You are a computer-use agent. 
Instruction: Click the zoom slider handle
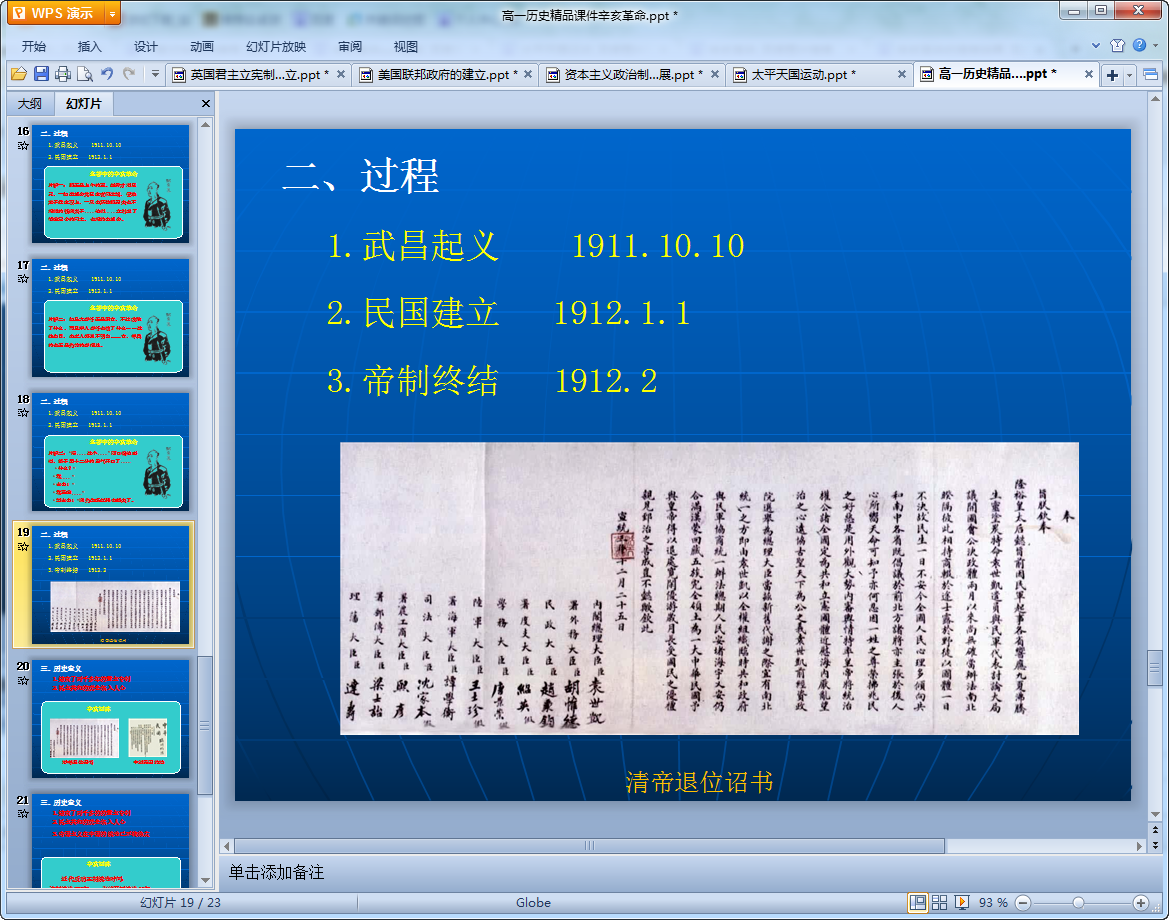click(1078, 903)
